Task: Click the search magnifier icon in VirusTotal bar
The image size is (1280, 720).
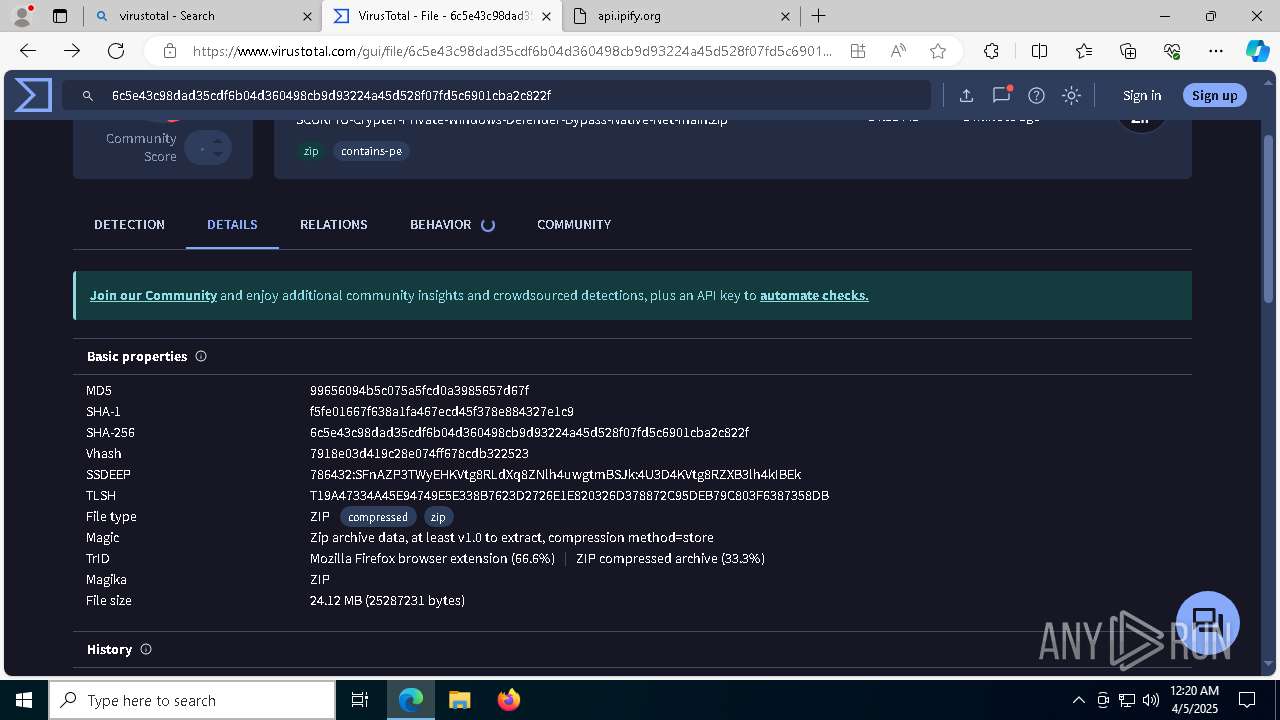Action: click(87, 96)
